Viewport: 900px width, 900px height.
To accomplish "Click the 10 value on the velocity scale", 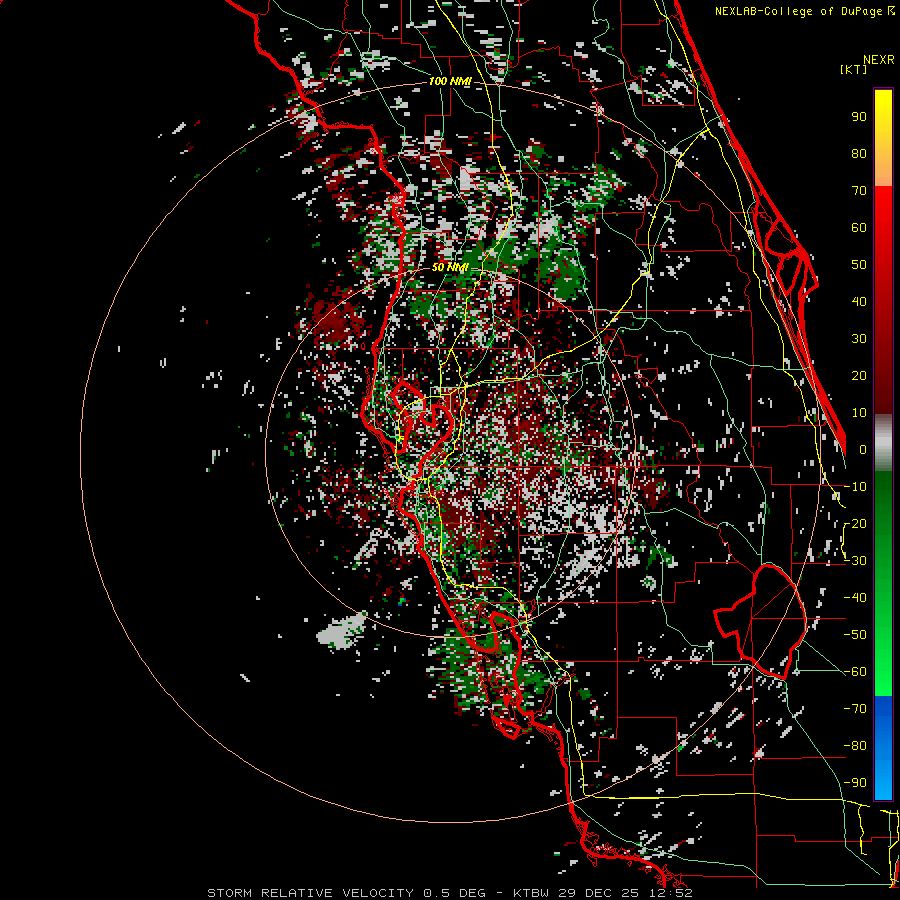I will 859,413.
